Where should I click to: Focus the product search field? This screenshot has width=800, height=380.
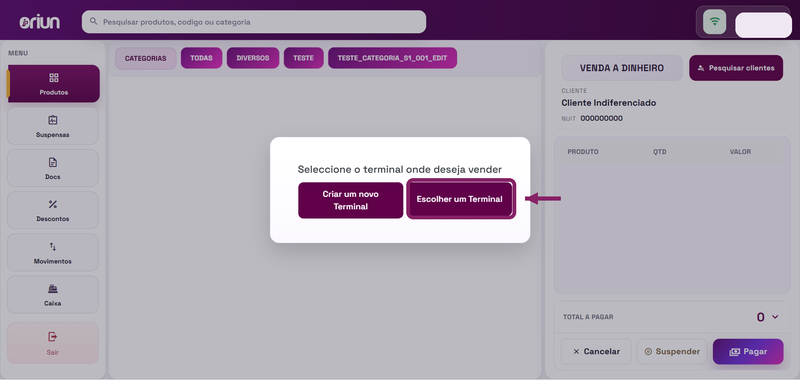coord(254,22)
